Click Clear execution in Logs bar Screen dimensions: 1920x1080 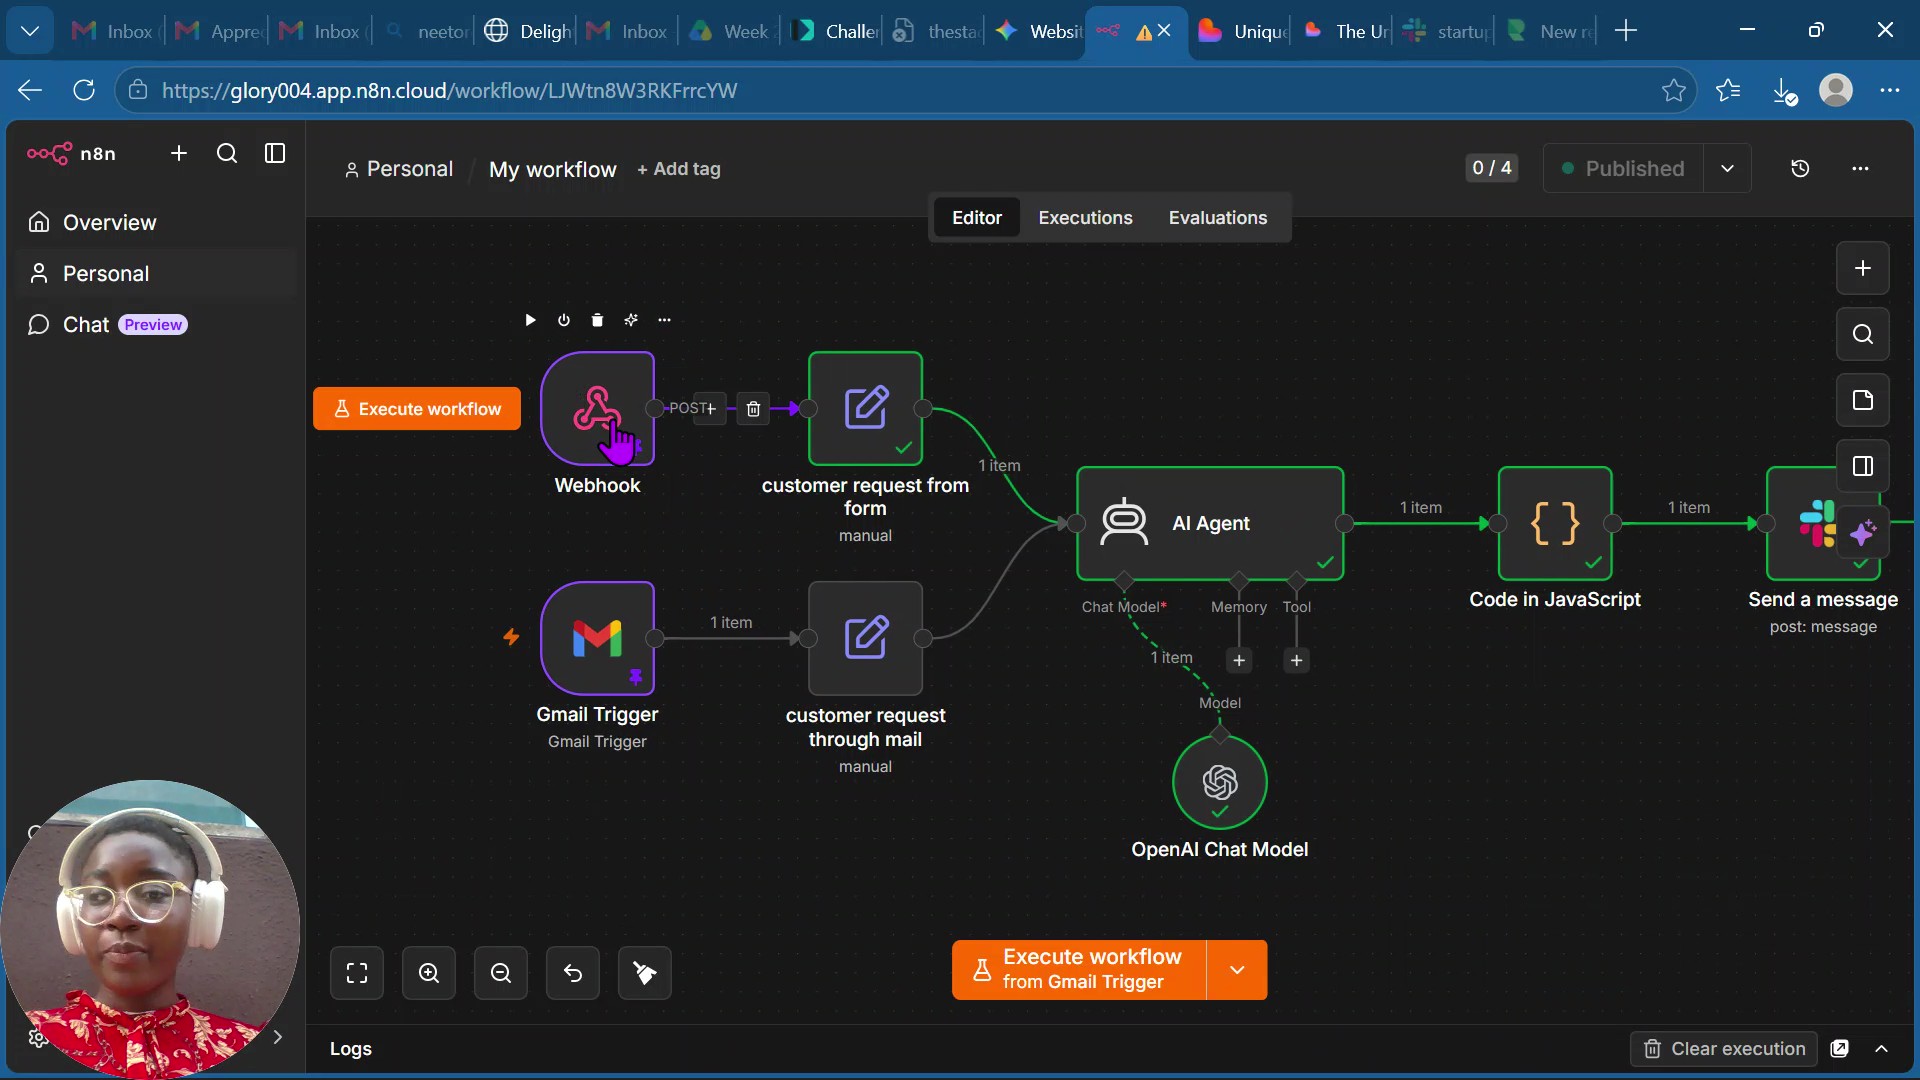pyautogui.click(x=1724, y=1049)
